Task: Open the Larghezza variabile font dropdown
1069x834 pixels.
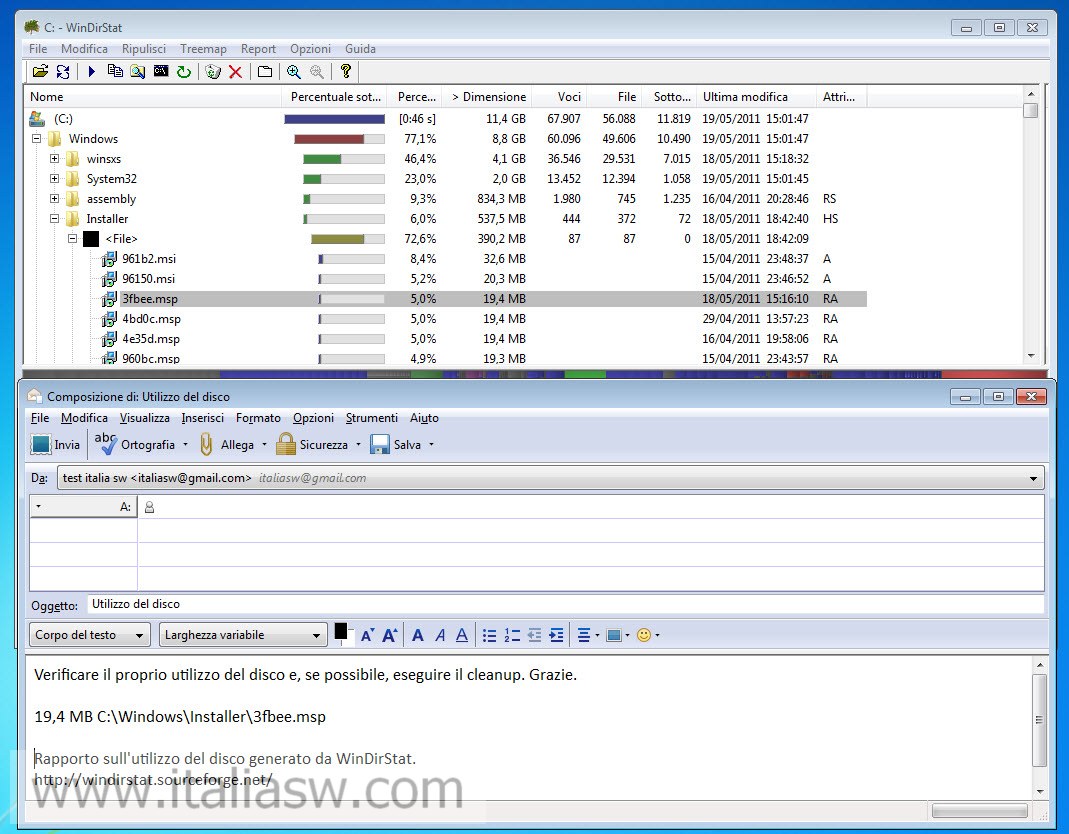Action: (242, 635)
